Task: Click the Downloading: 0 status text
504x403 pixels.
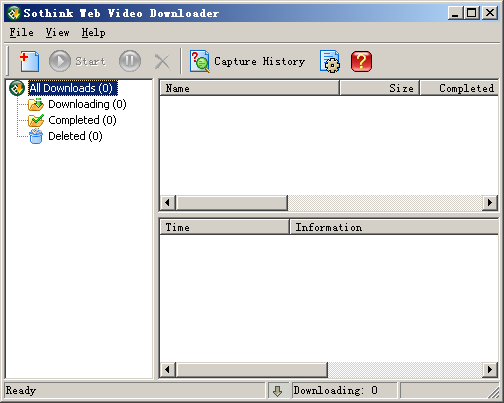Action: click(x=336, y=391)
